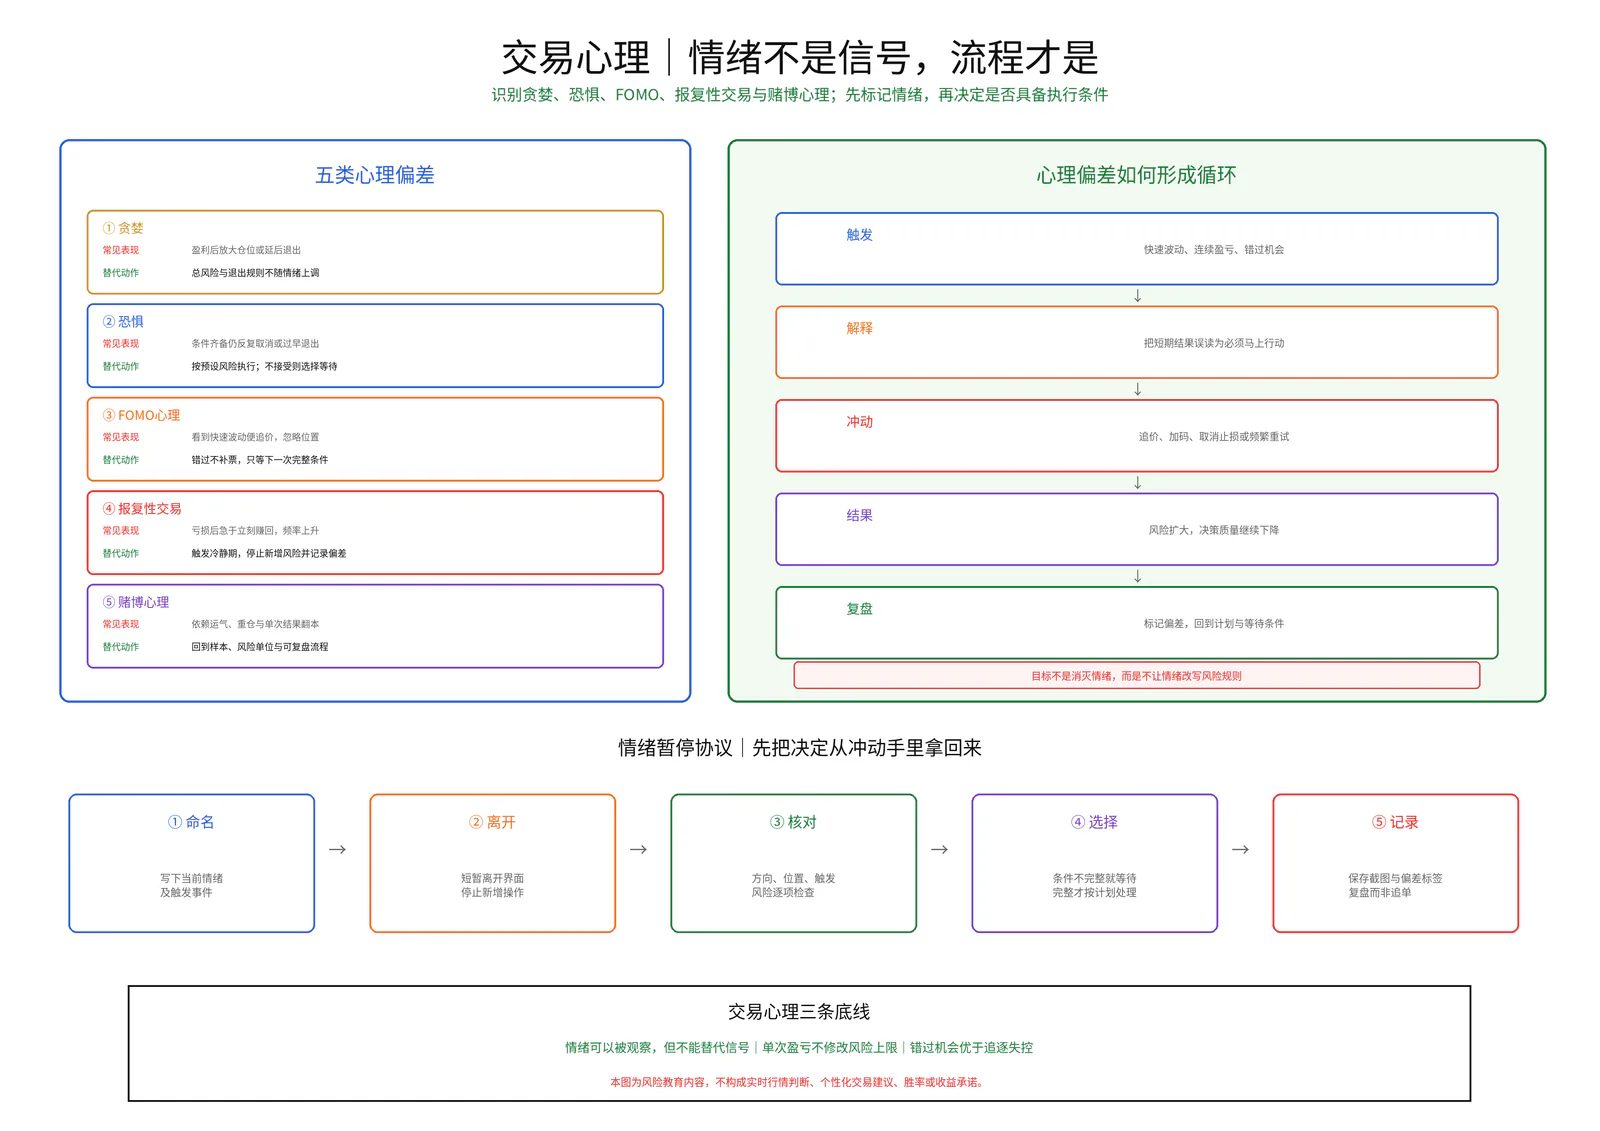The width and height of the screenshot is (1600, 1131).
Task: Click the ④ 报复性交易 card title
Action: point(142,508)
